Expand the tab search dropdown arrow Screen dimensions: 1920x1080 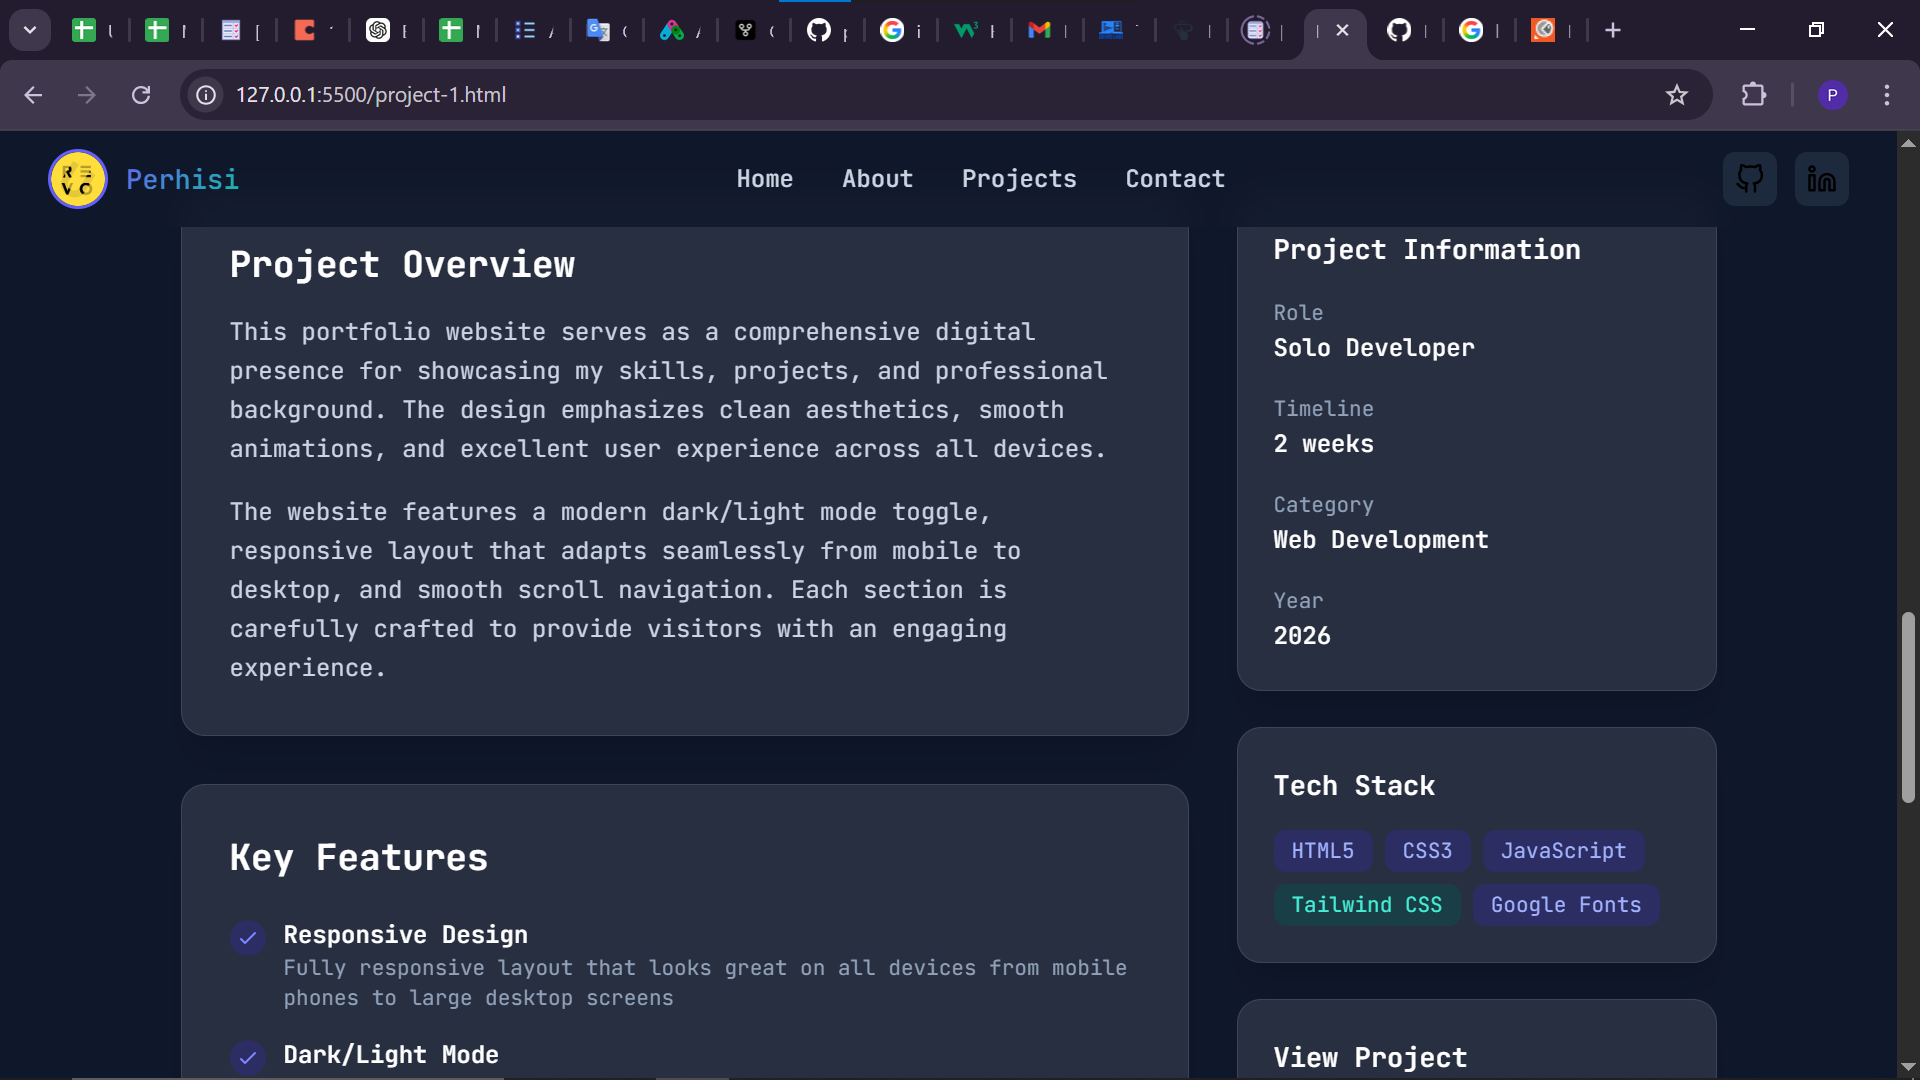[x=30, y=30]
